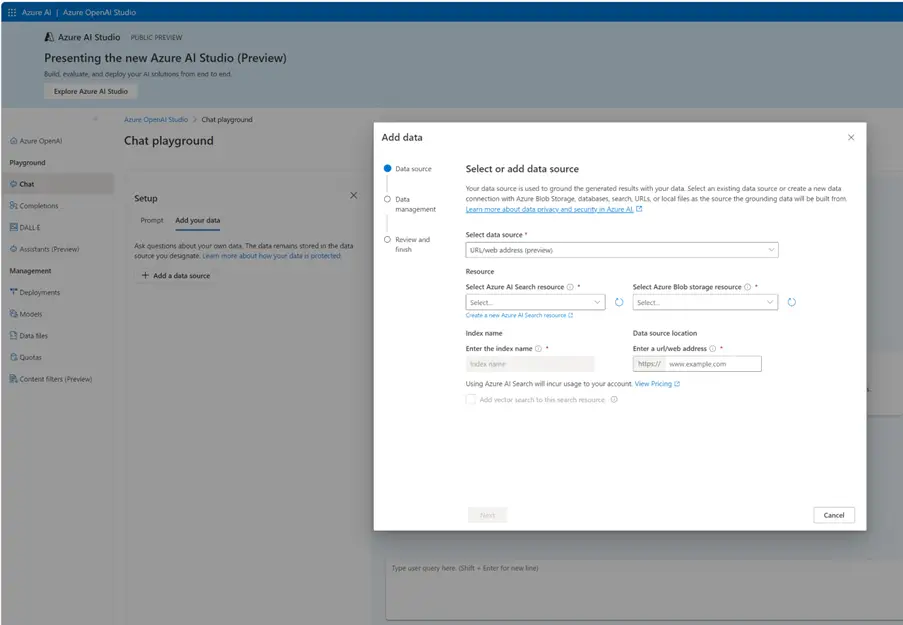Click the Azure OpenAI Studio breadcrumb link

(x=156, y=120)
